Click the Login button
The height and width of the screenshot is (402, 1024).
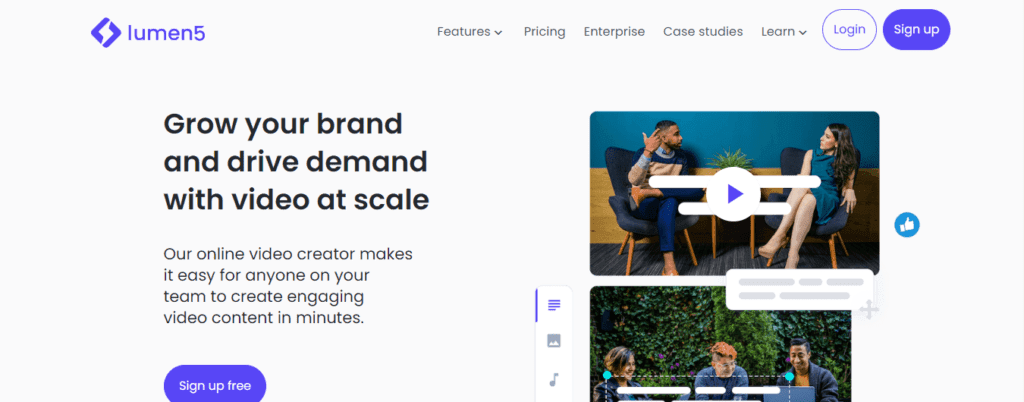(x=849, y=30)
